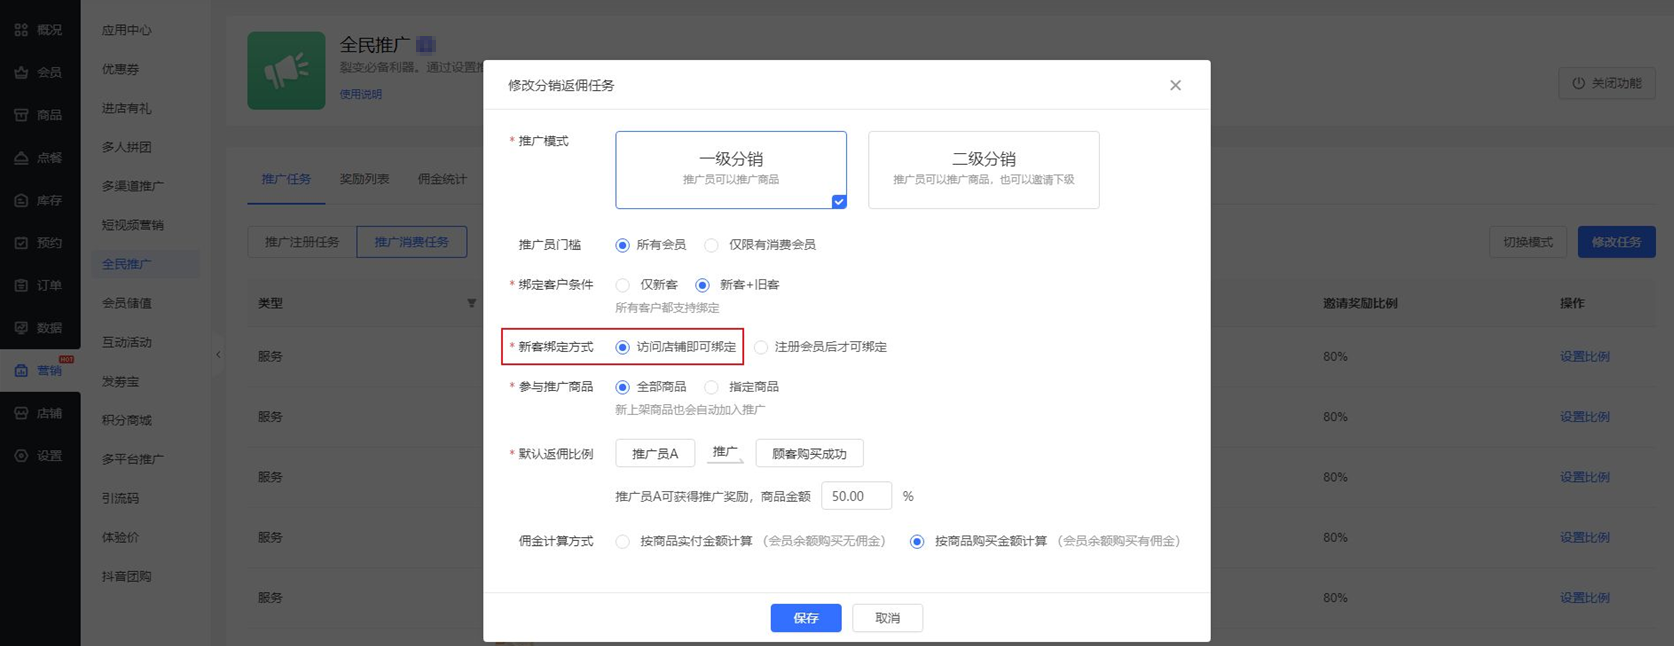
Task: Switch to the 奖励列表 tab
Action: [364, 179]
